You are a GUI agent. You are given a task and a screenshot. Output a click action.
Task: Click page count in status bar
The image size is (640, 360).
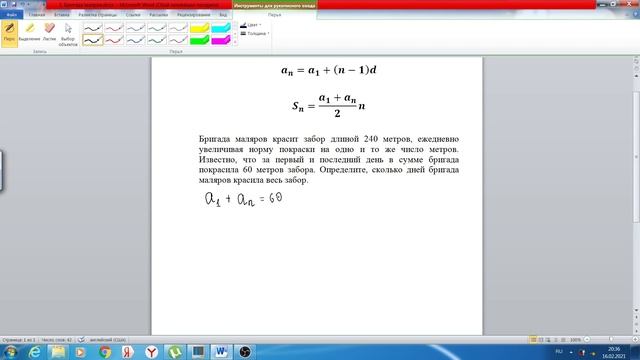coord(19,340)
